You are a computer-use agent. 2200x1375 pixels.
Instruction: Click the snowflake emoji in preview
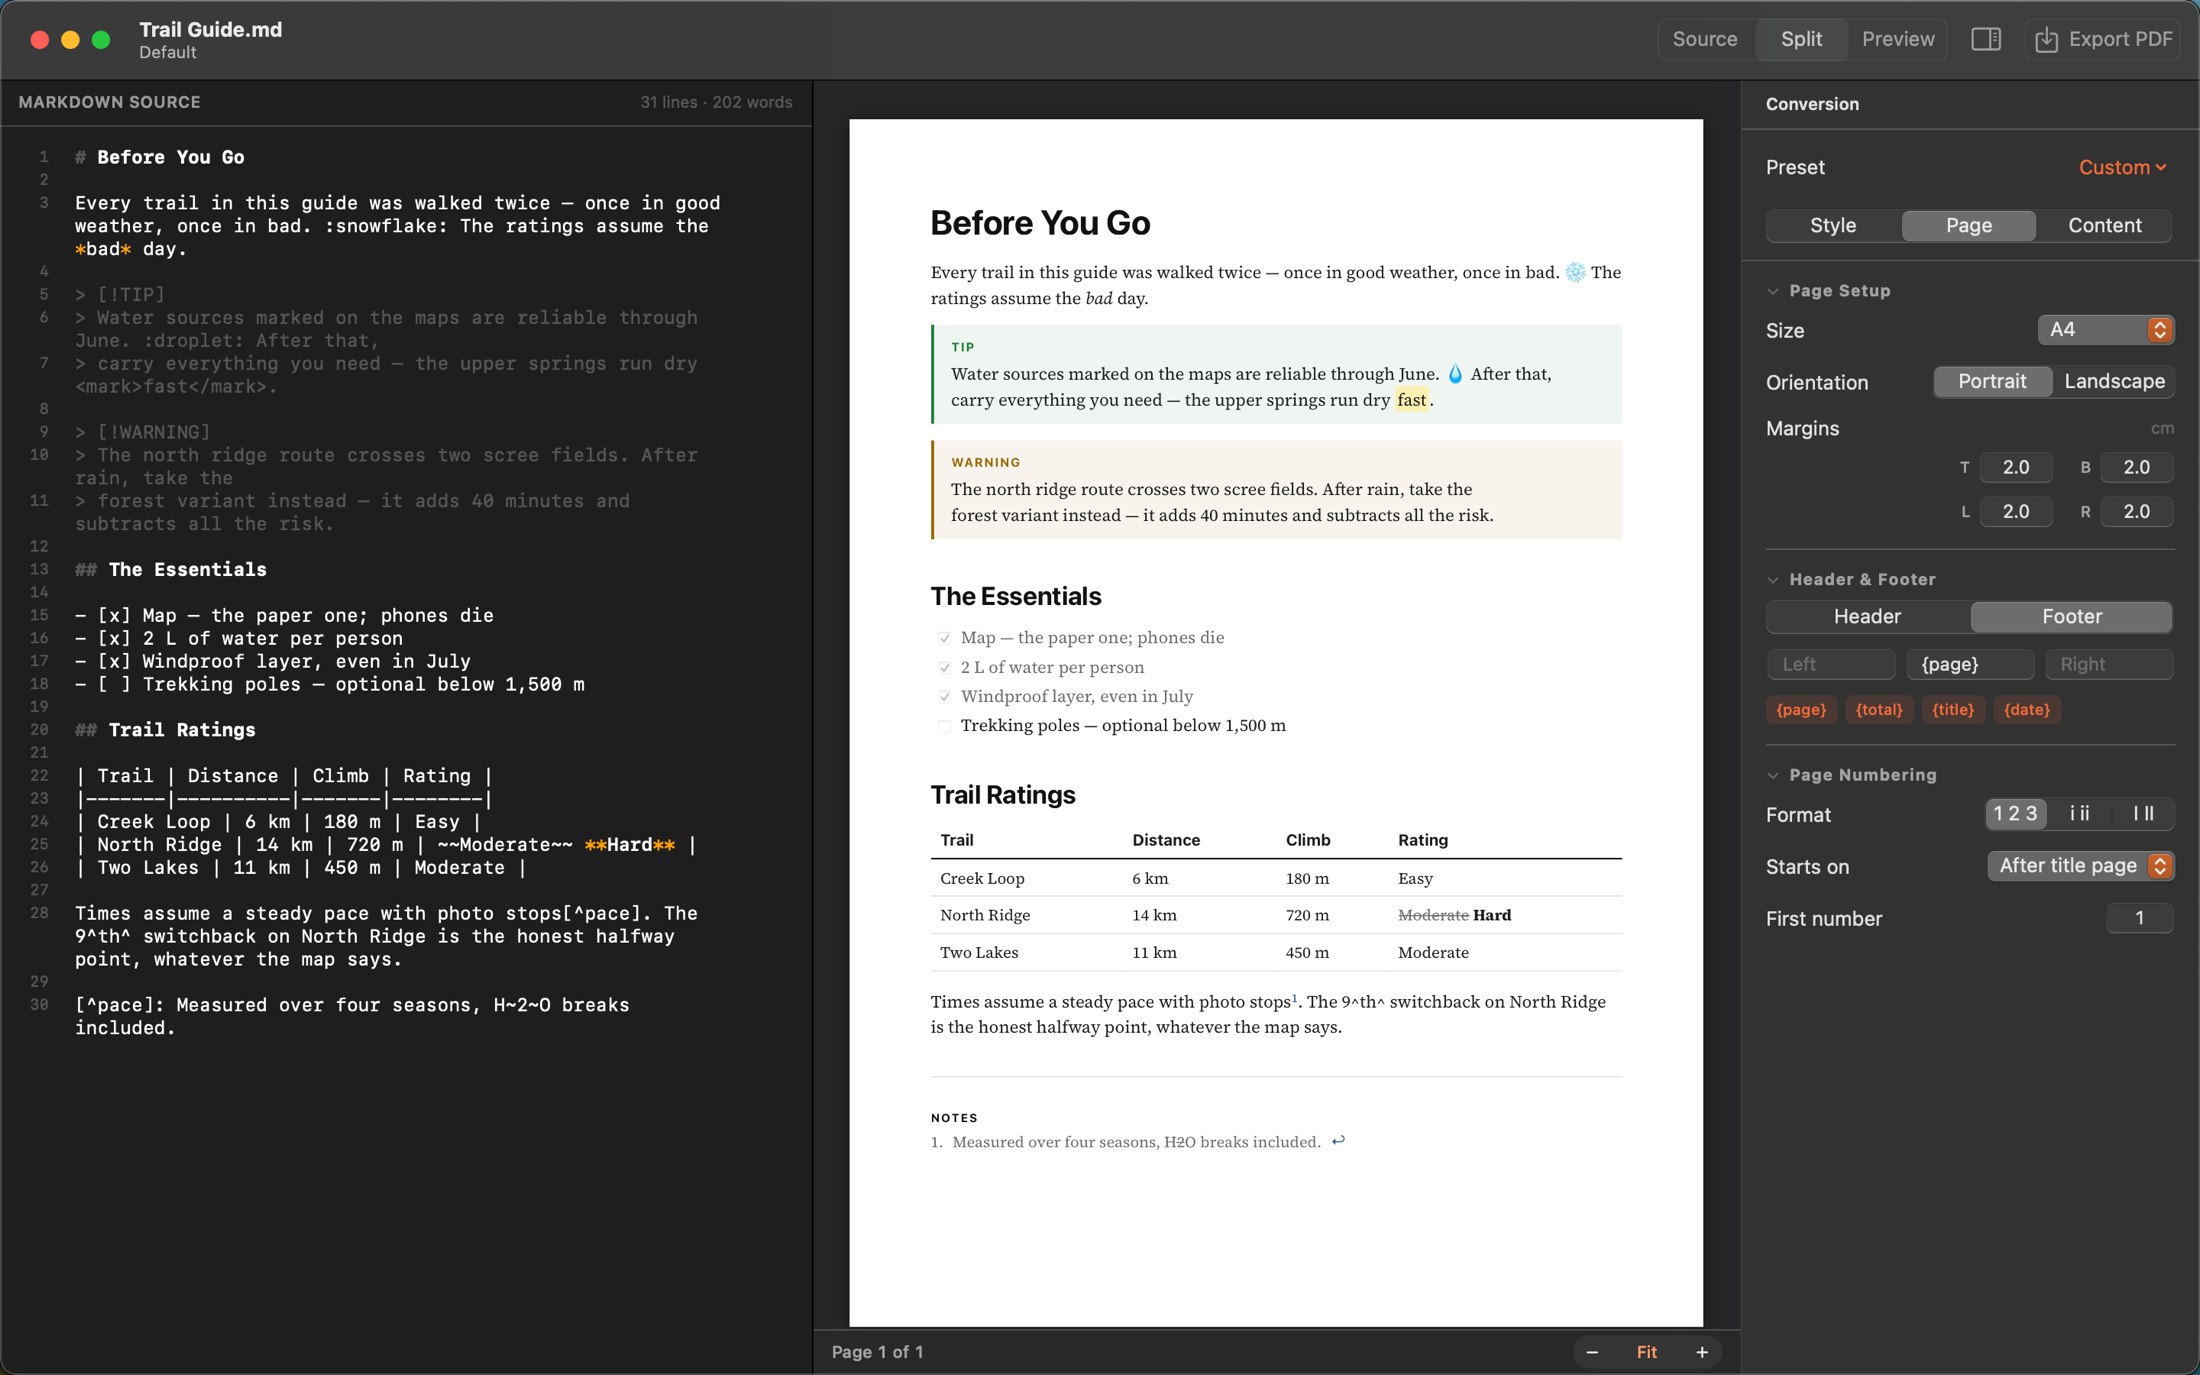[1575, 272]
